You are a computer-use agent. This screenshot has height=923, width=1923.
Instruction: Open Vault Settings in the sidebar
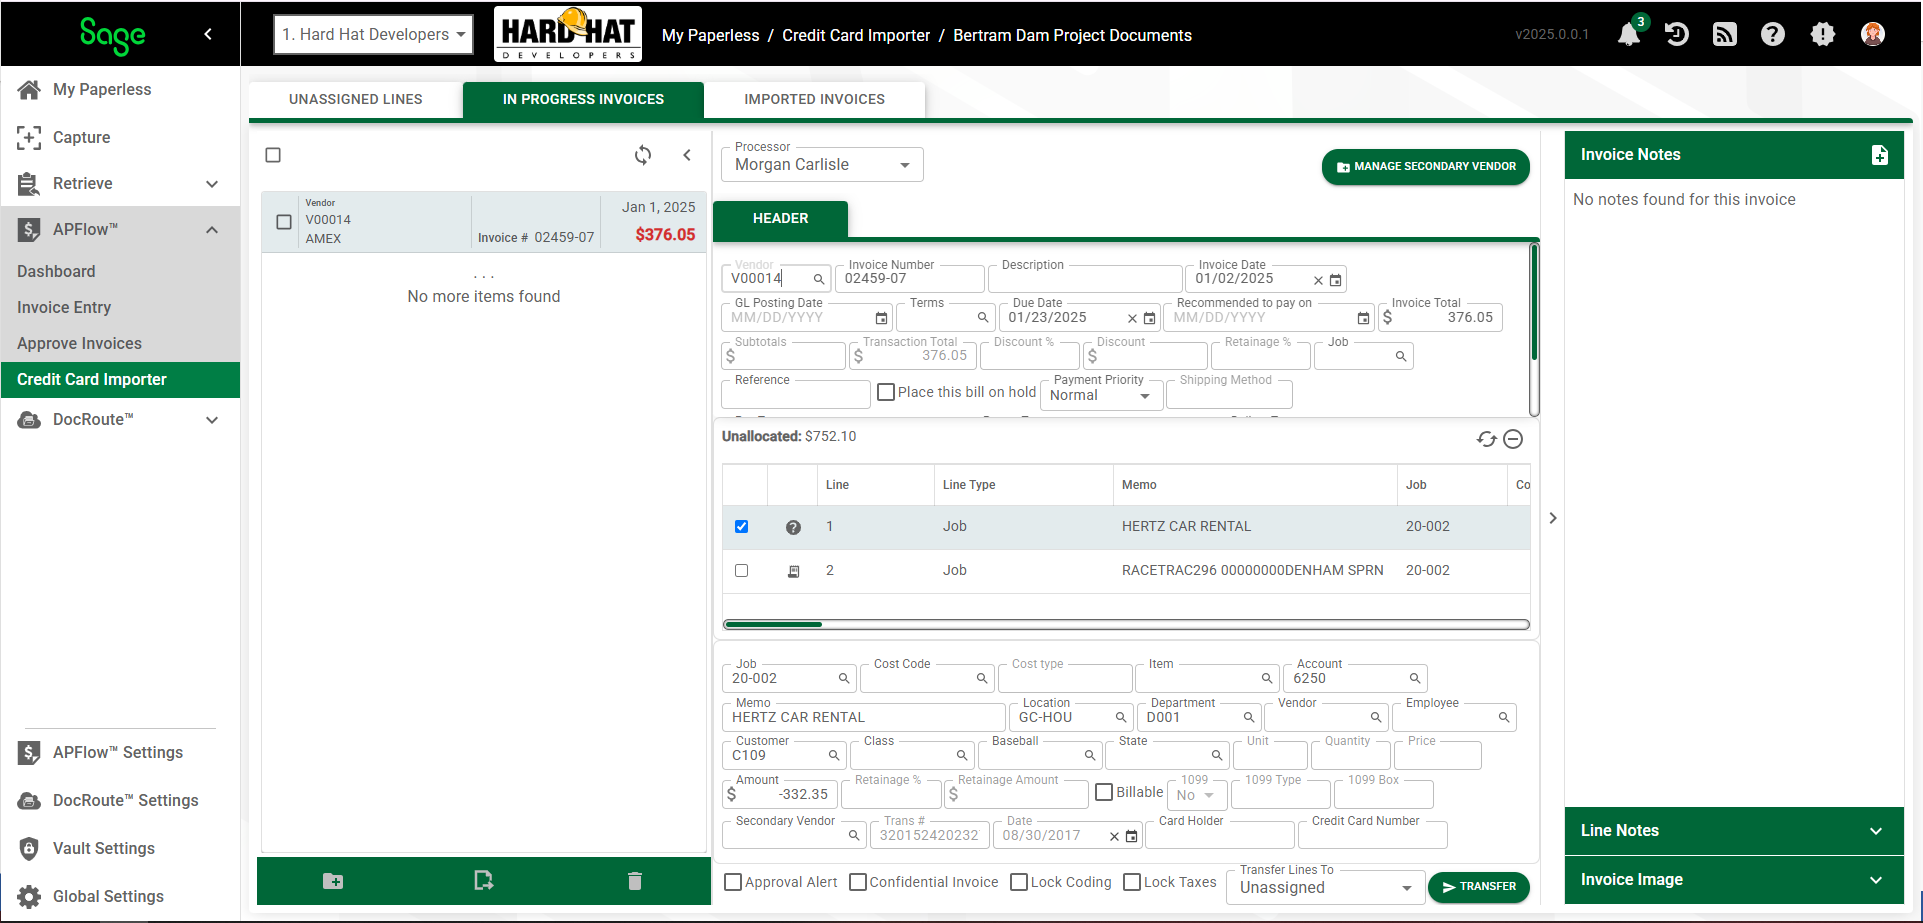(x=103, y=848)
